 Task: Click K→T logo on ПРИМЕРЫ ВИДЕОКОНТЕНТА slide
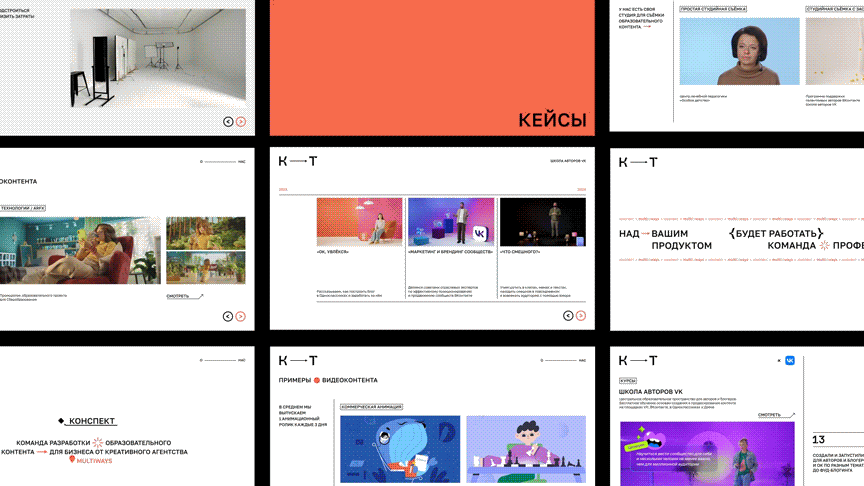tap(298, 360)
